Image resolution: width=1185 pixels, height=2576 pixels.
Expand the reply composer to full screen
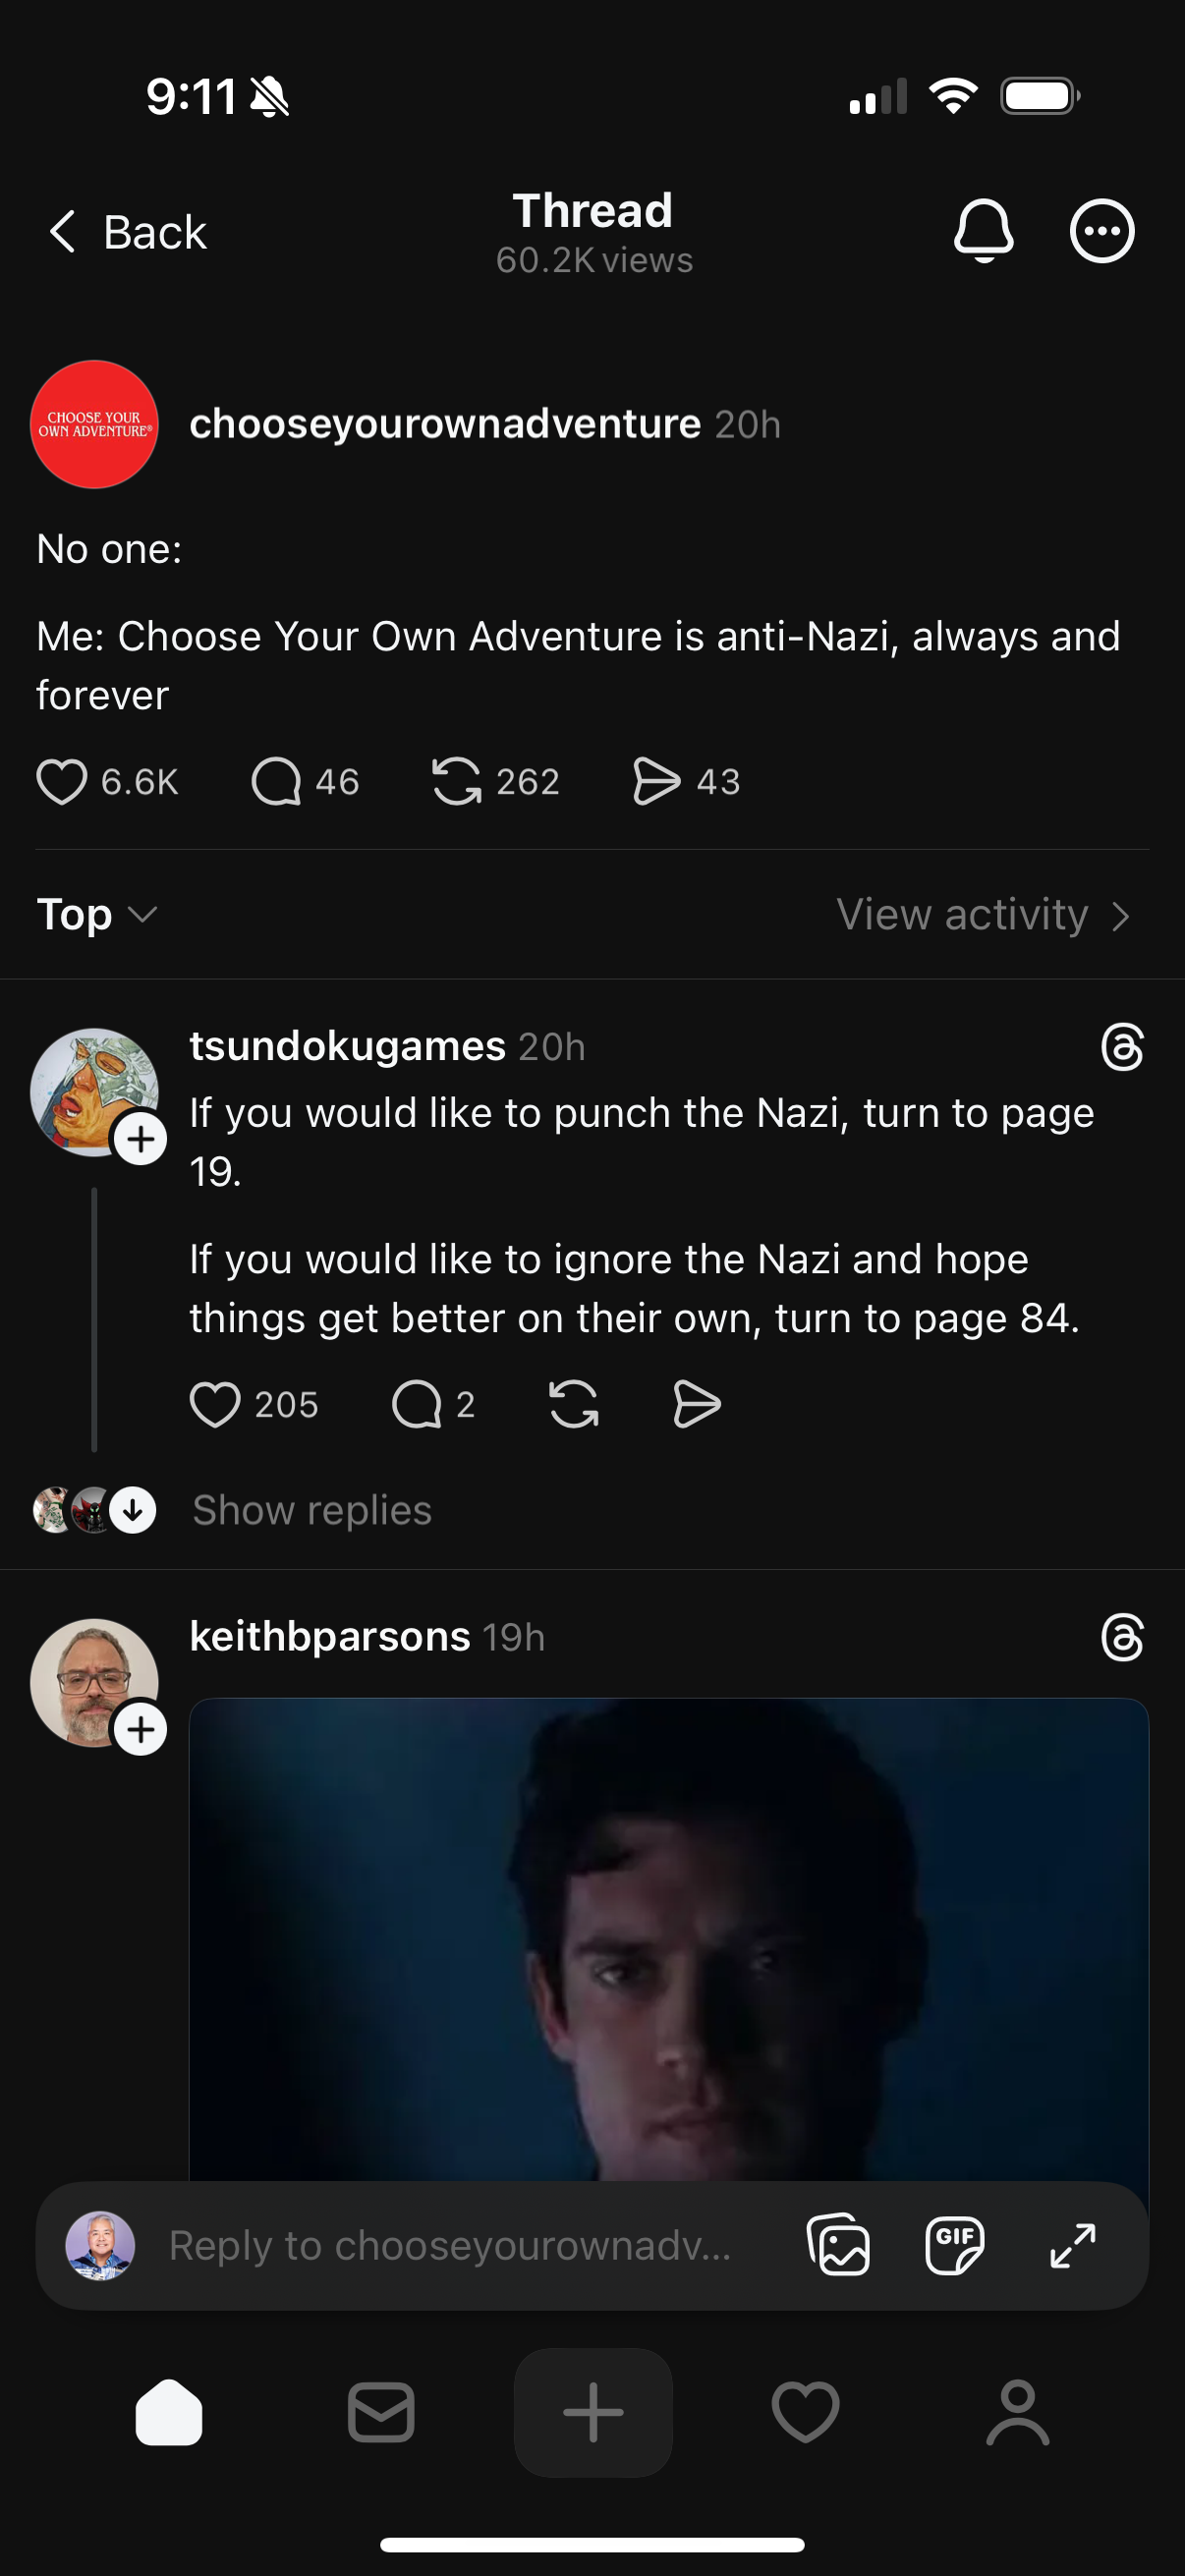coord(1072,2245)
